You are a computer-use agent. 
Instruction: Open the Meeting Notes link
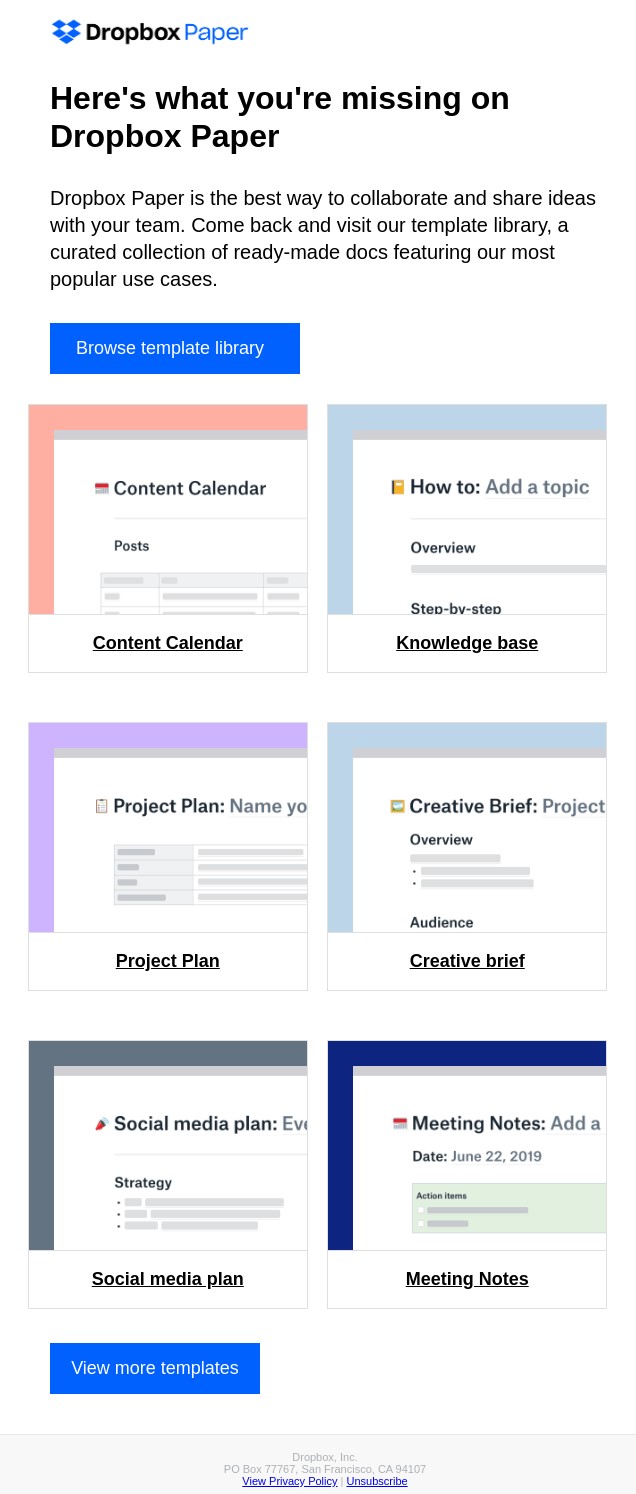467,1279
